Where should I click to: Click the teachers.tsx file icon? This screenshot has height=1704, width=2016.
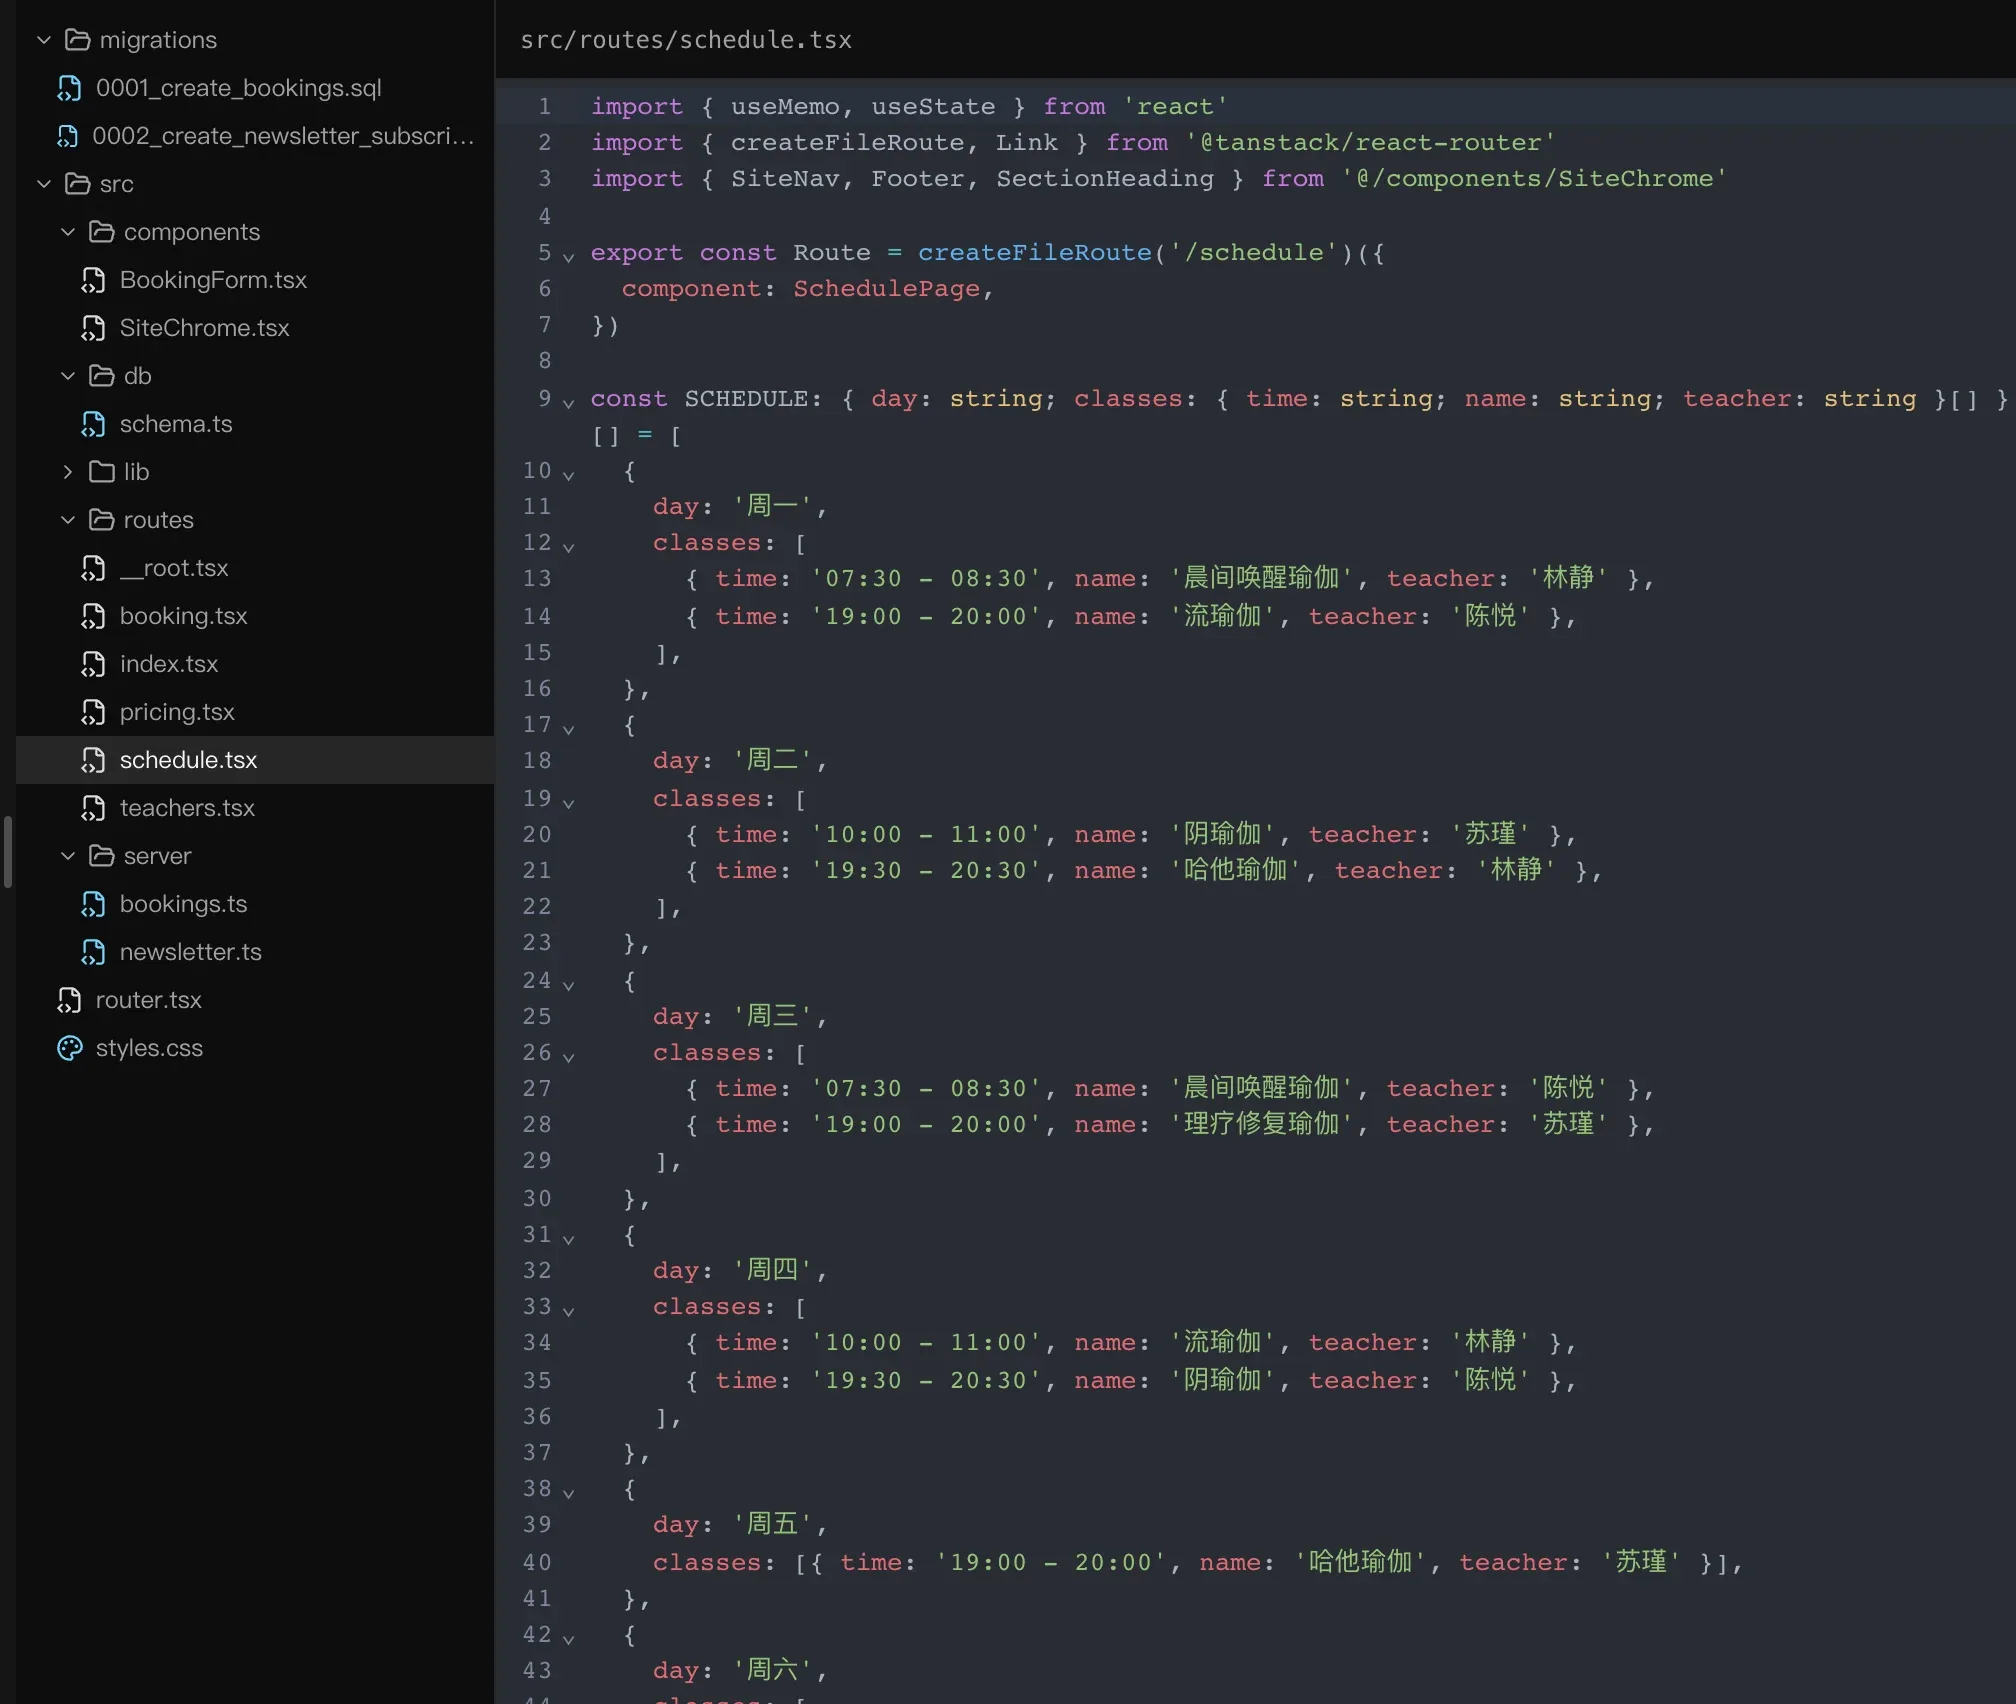(93, 808)
